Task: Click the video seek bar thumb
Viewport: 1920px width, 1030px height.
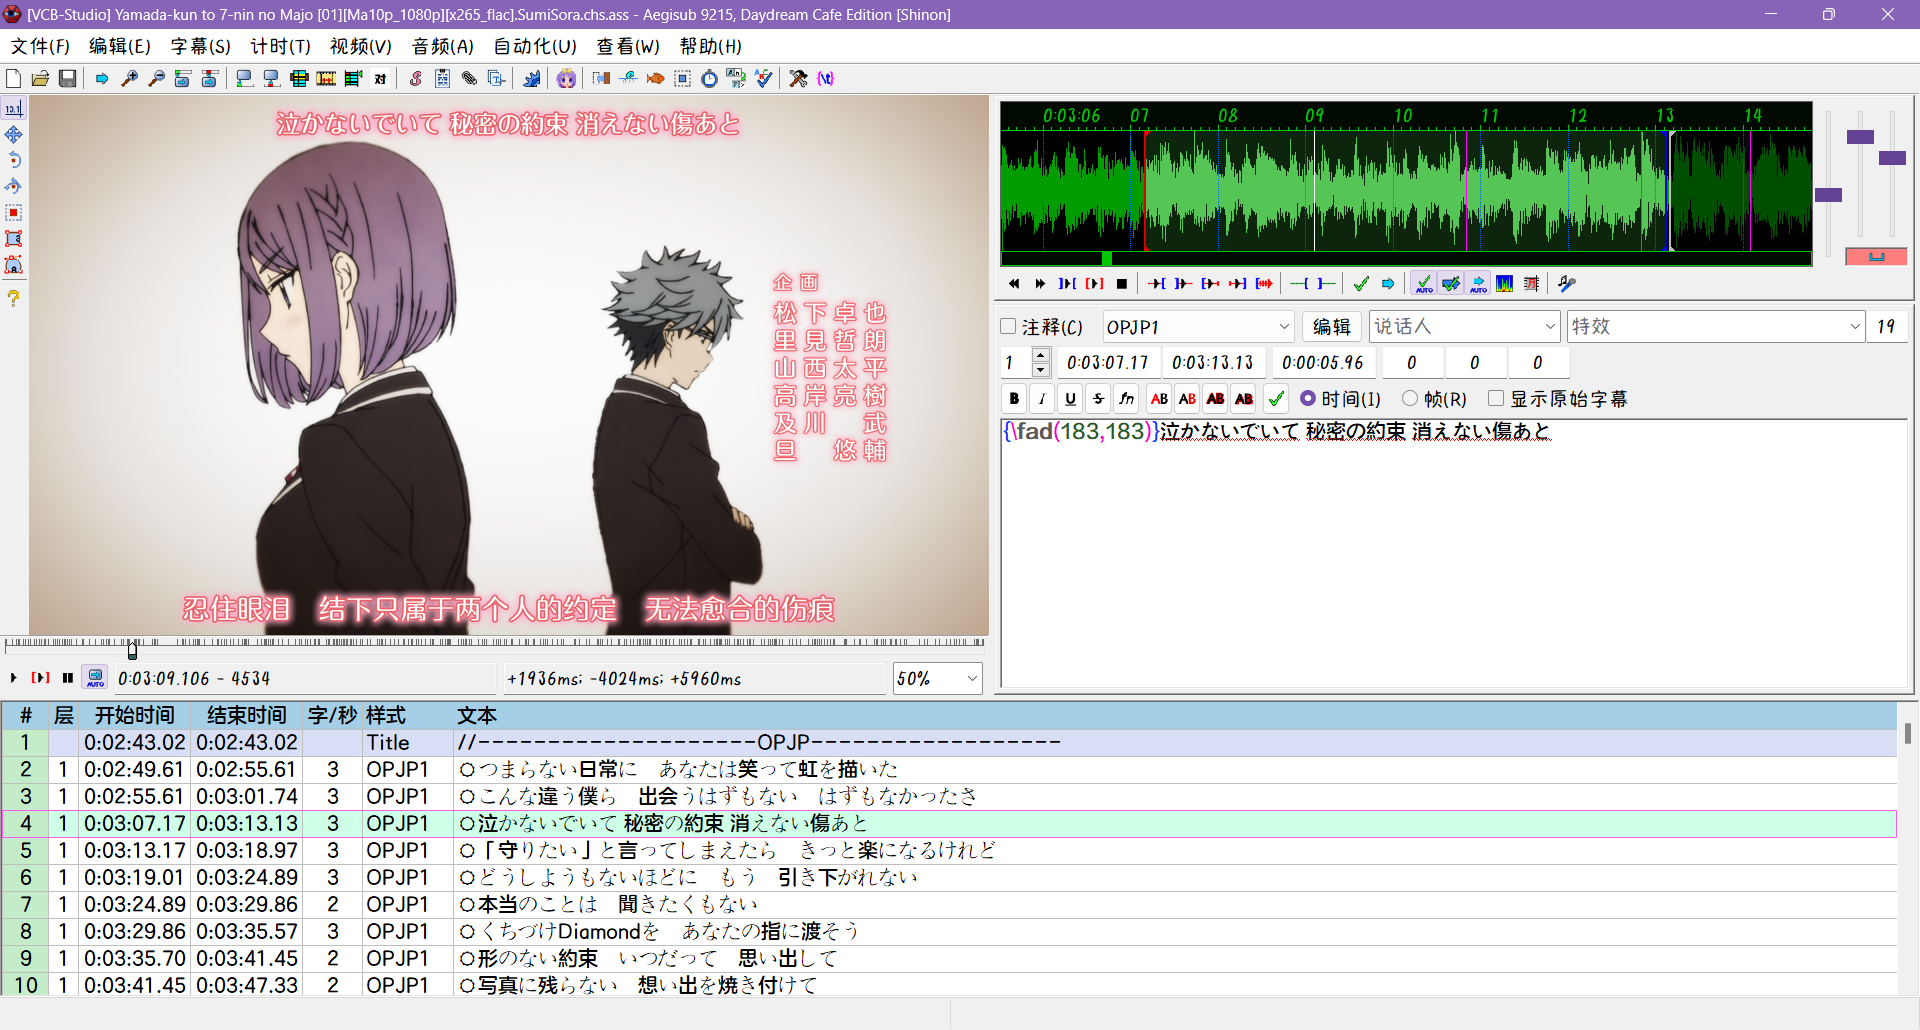Action: 132,649
